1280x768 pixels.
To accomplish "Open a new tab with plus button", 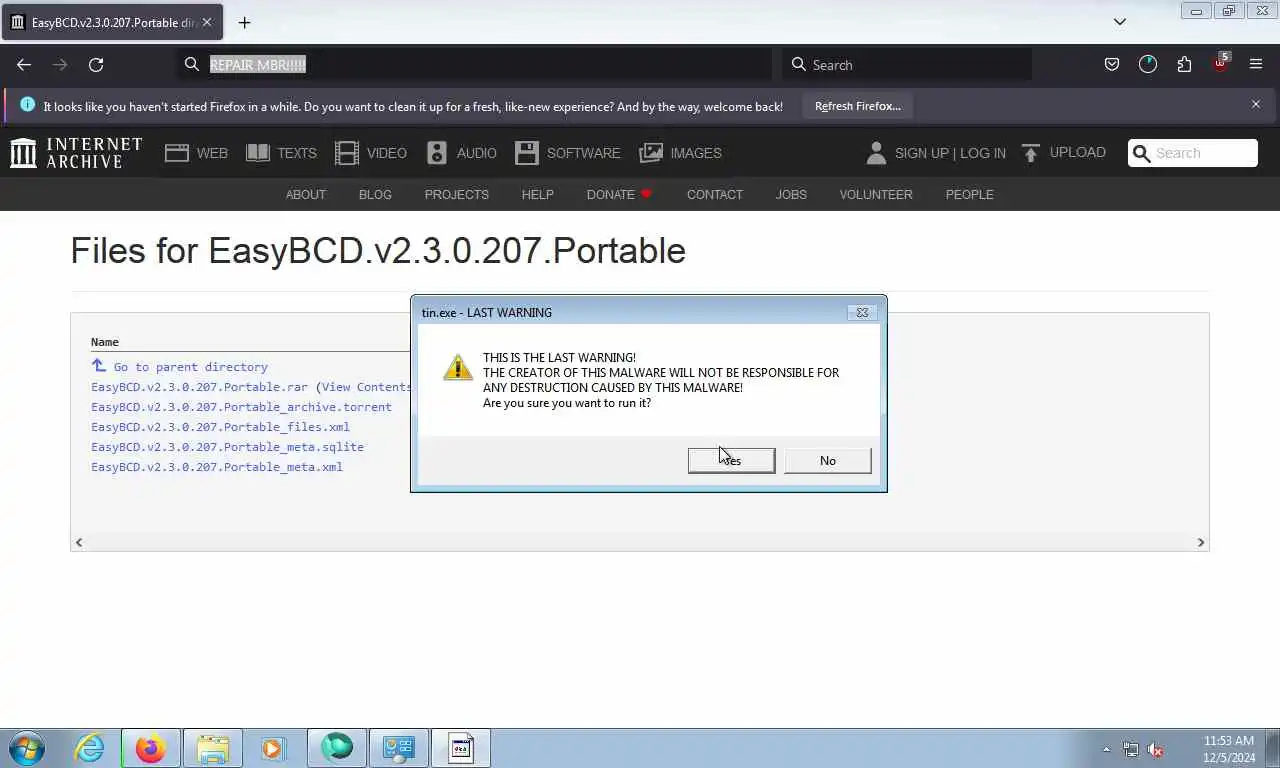I will pyautogui.click(x=244, y=22).
